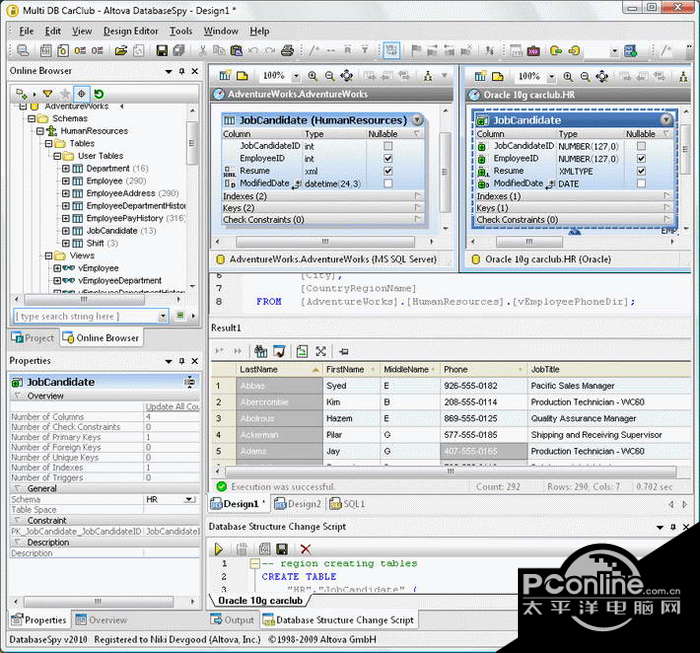
Task: Click the Paste clipboard icon
Action: (x=236, y=50)
